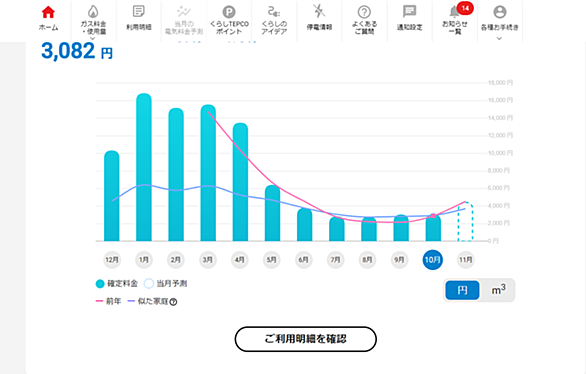Click the 14 notification badge

coord(465,8)
